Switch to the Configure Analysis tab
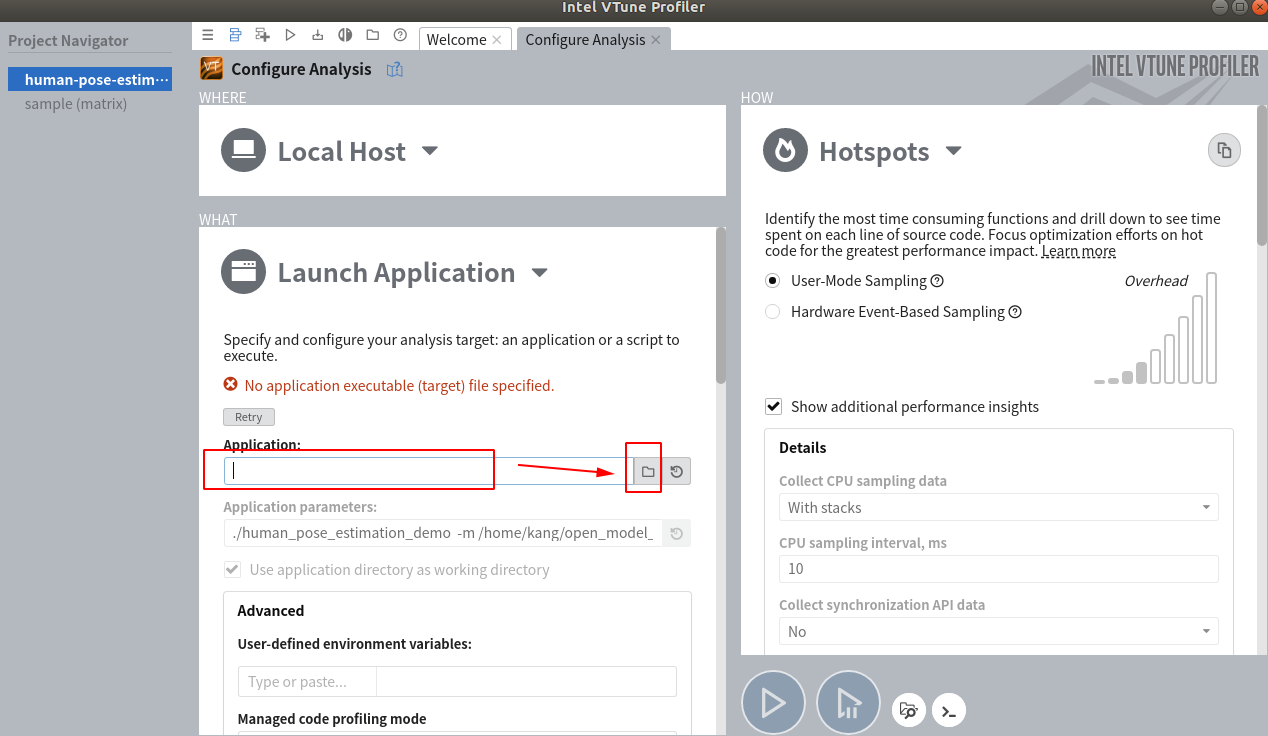This screenshot has height=736, width=1268. pyautogui.click(x=585, y=39)
